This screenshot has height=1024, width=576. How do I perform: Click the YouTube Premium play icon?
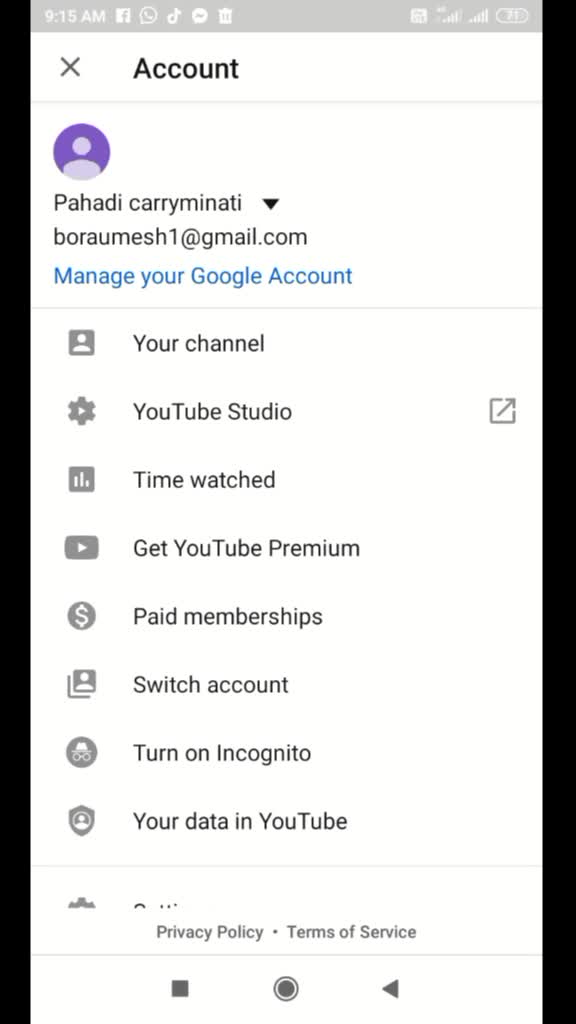coord(82,548)
